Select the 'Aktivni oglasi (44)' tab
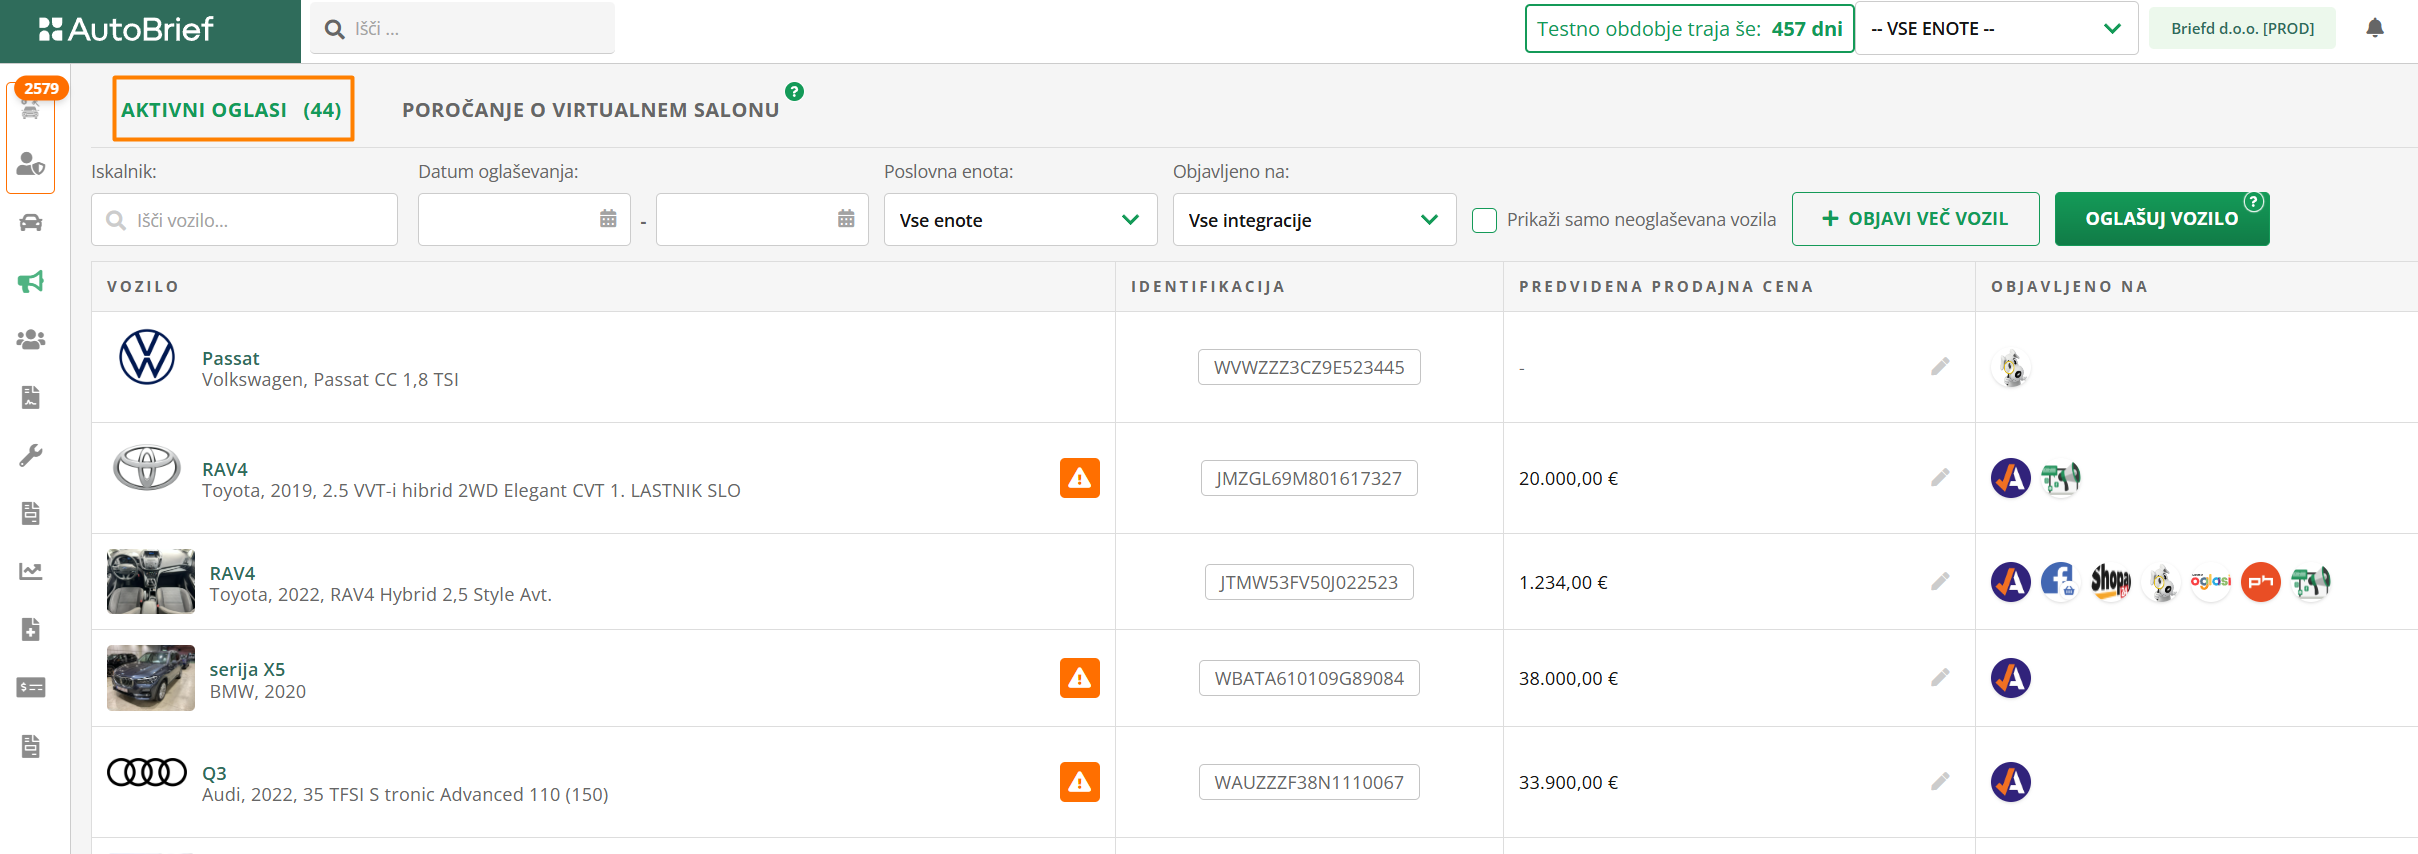 232,110
